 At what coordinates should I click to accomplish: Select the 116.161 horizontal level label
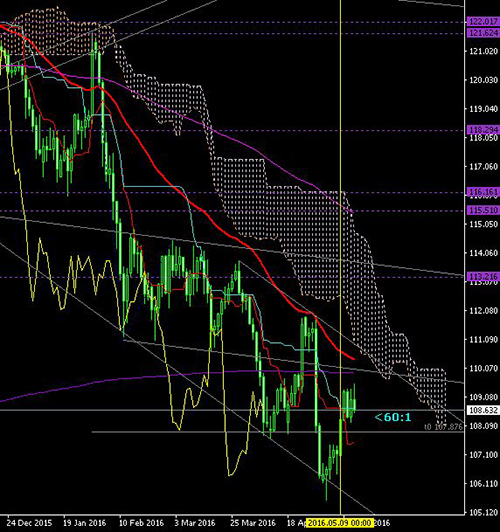click(x=483, y=192)
